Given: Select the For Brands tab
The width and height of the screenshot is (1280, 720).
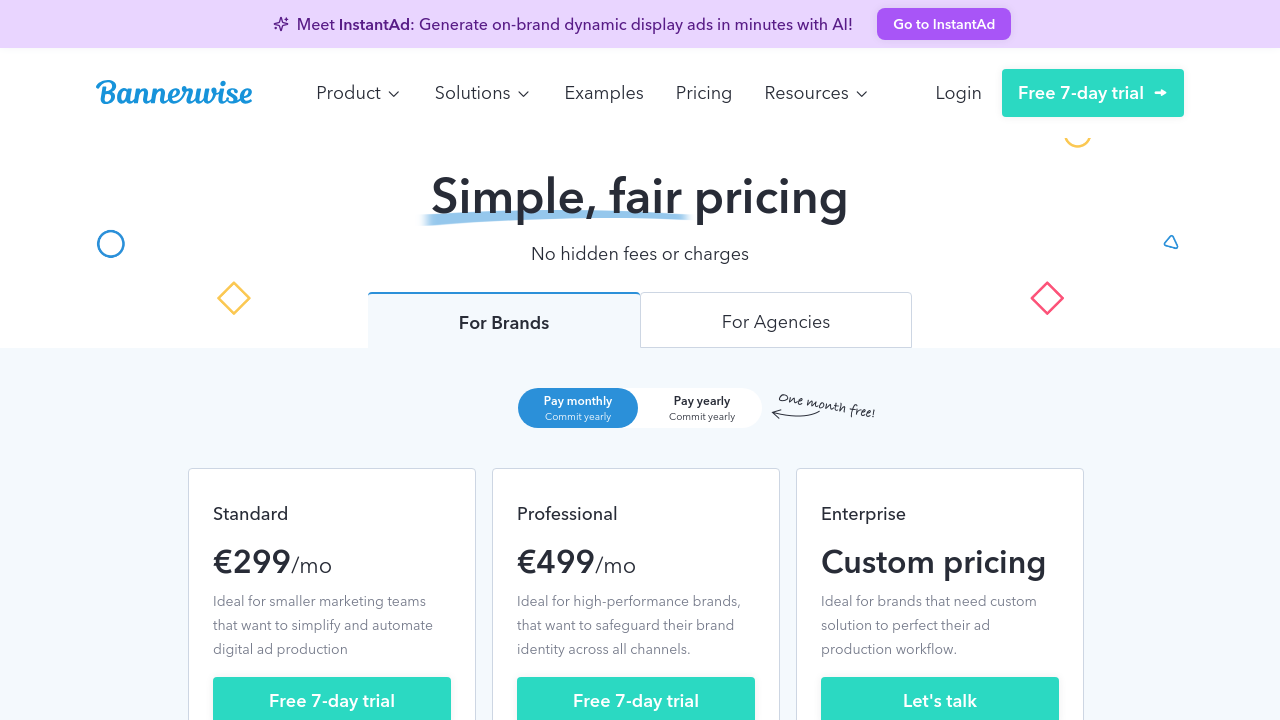Looking at the screenshot, I should coord(504,322).
